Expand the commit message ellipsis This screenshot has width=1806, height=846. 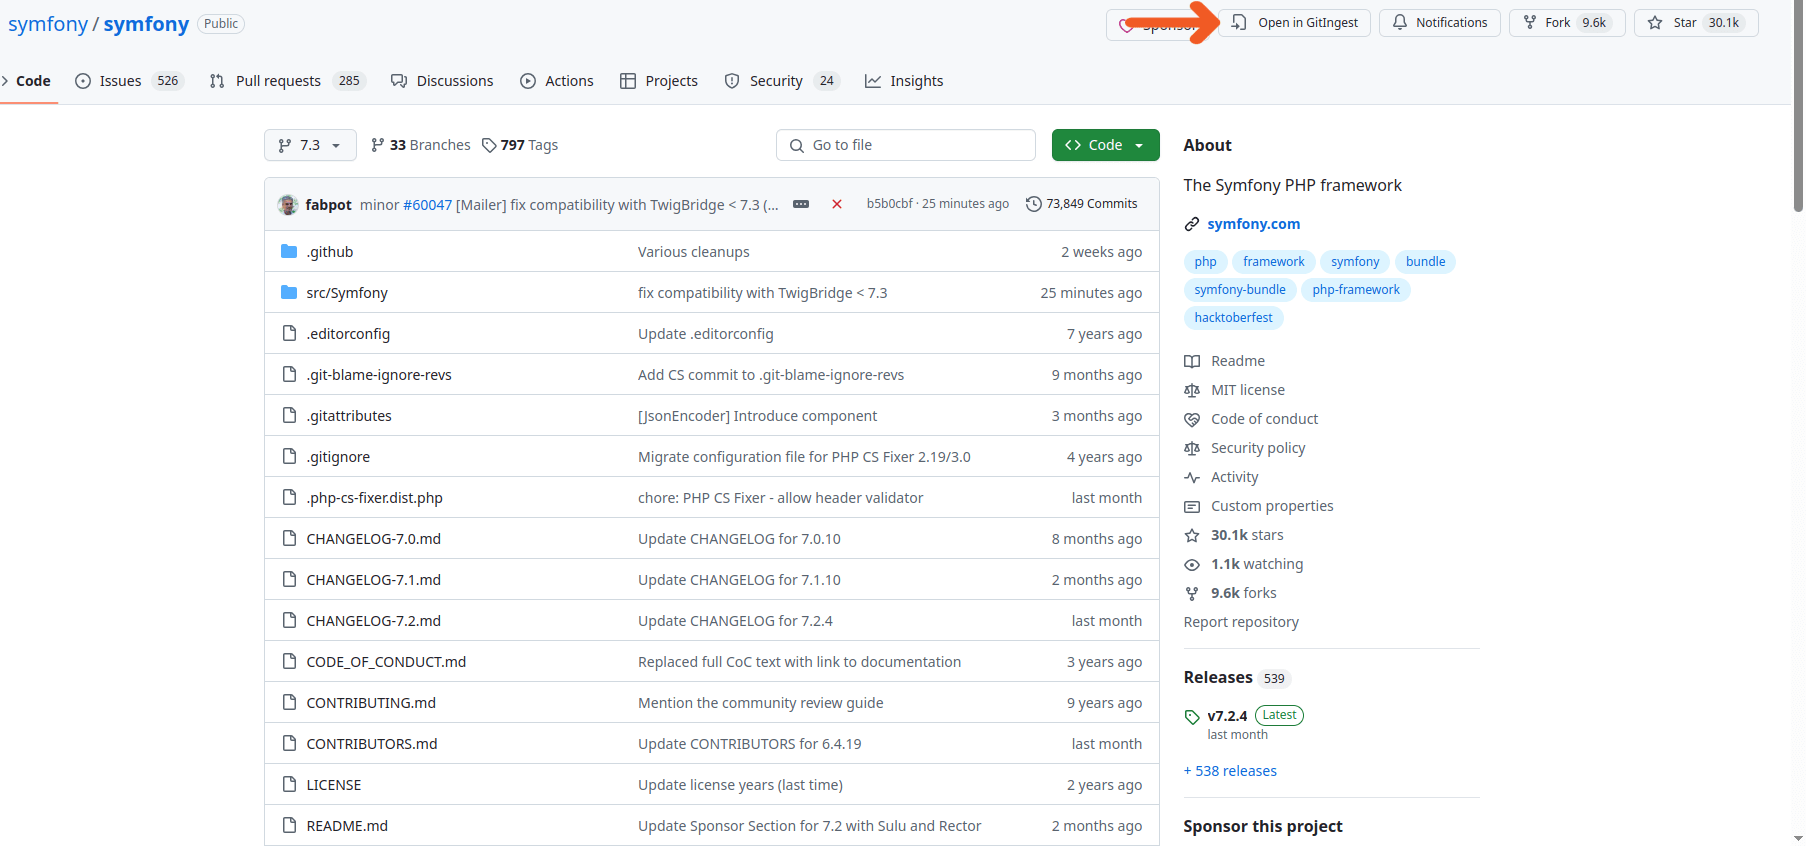tap(801, 204)
